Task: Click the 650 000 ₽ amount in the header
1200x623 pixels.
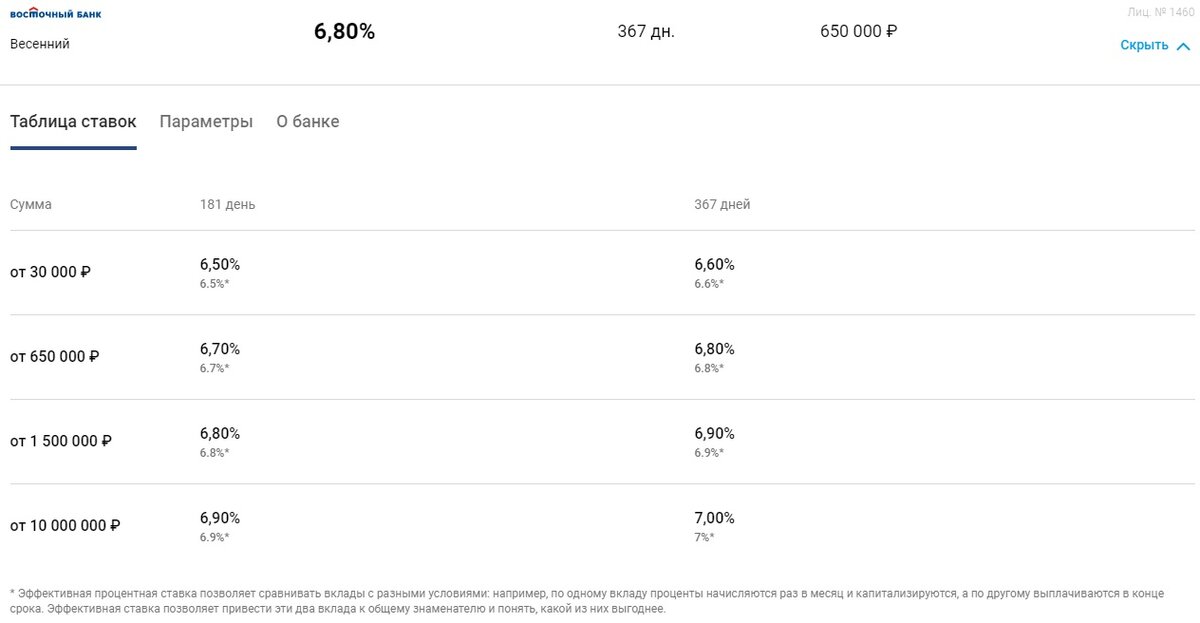Action: pyautogui.click(x=858, y=32)
